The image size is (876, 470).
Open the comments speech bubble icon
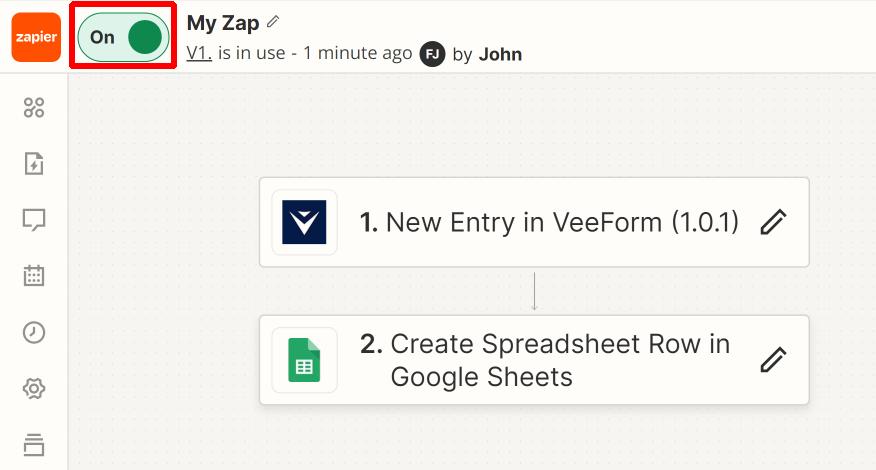click(34, 220)
